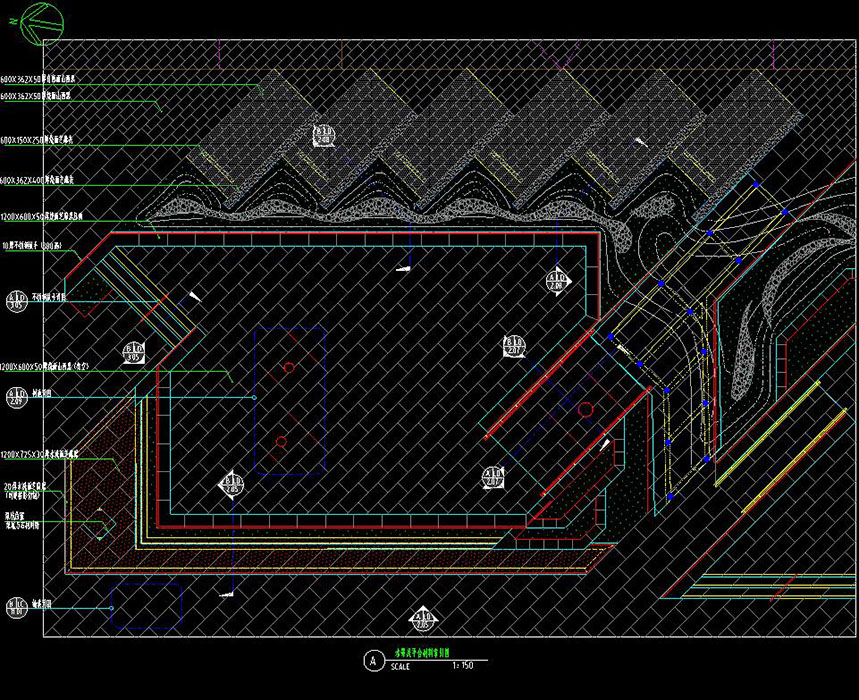Select the SCALE label under the title

point(399,666)
